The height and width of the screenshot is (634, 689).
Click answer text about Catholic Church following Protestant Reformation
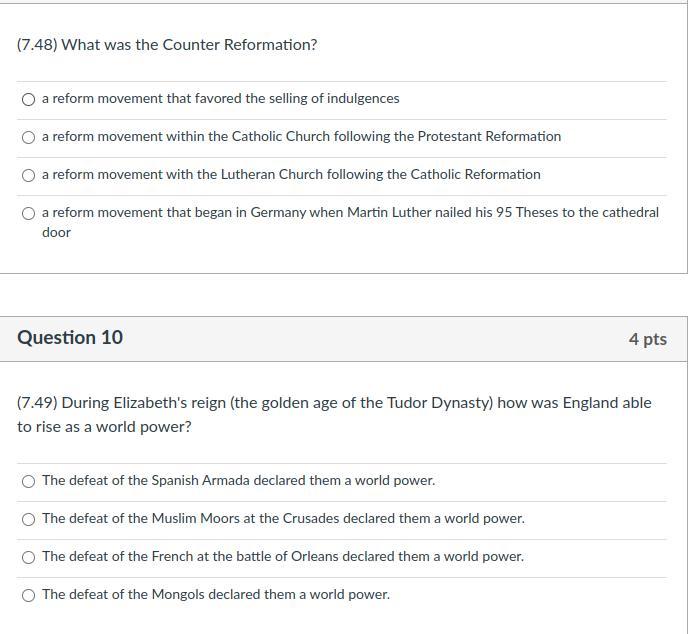301,137
